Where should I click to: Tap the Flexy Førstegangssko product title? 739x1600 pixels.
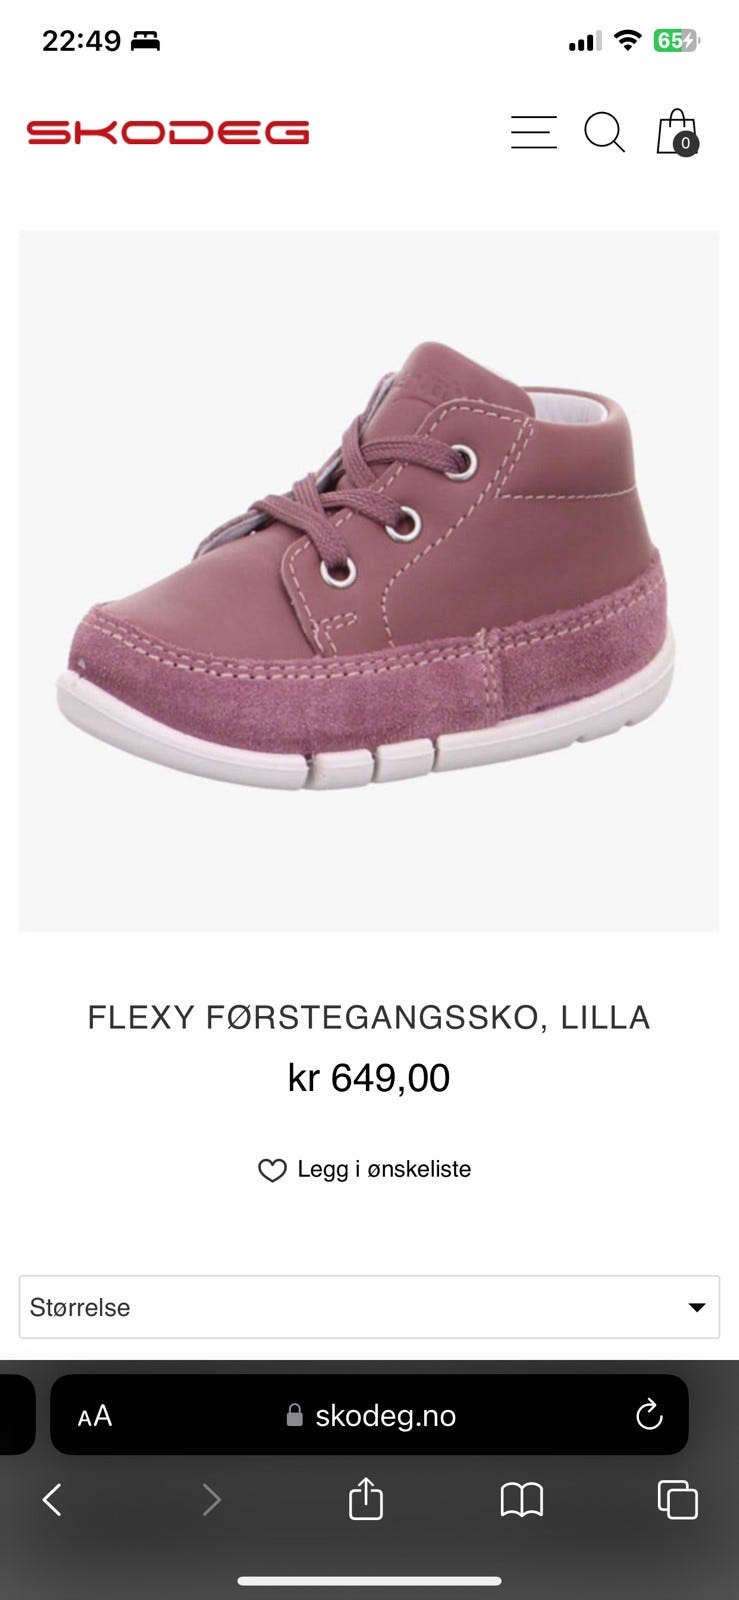369,1017
